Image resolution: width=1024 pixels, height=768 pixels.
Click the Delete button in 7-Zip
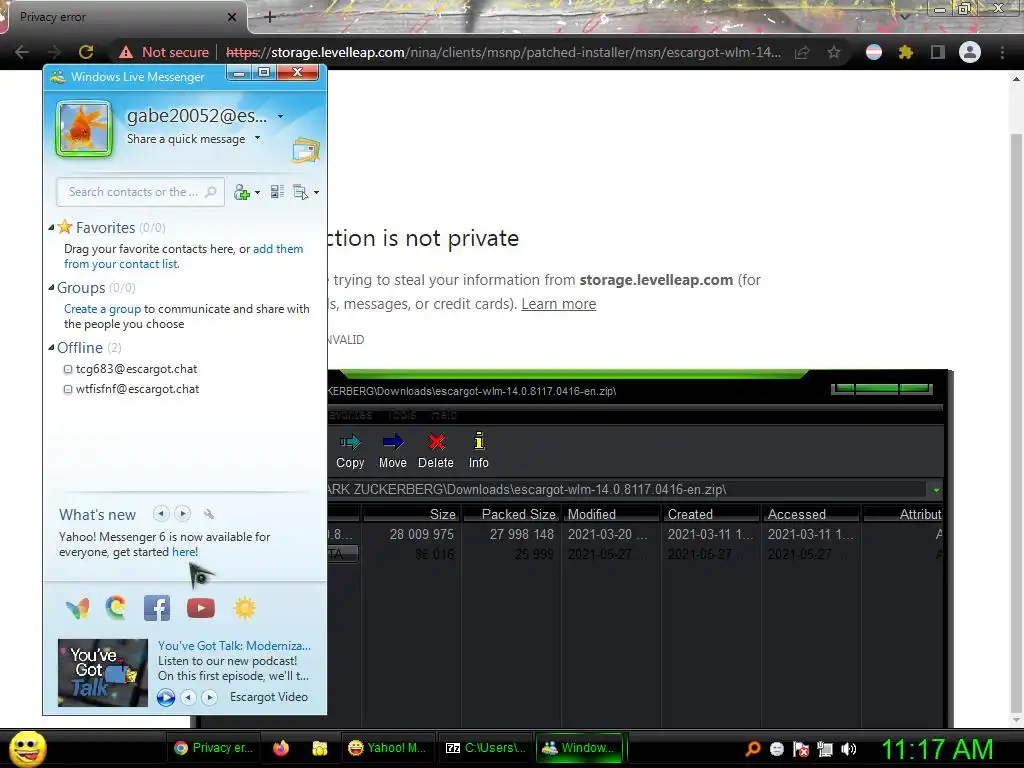(x=436, y=451)
